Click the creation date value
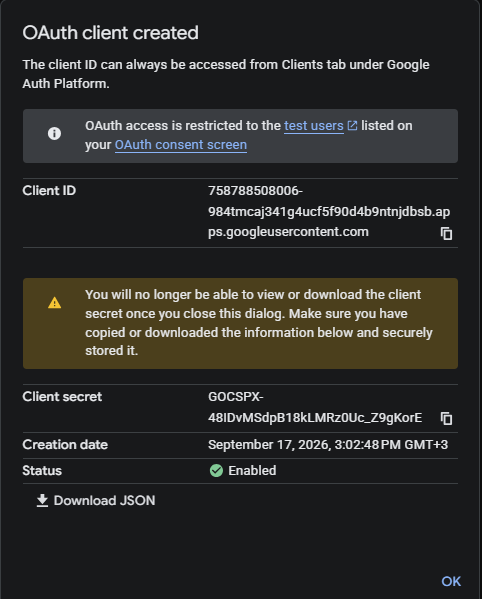Viewport: 482px width, 599px height. pyautogui.click(x=328, y=445)
